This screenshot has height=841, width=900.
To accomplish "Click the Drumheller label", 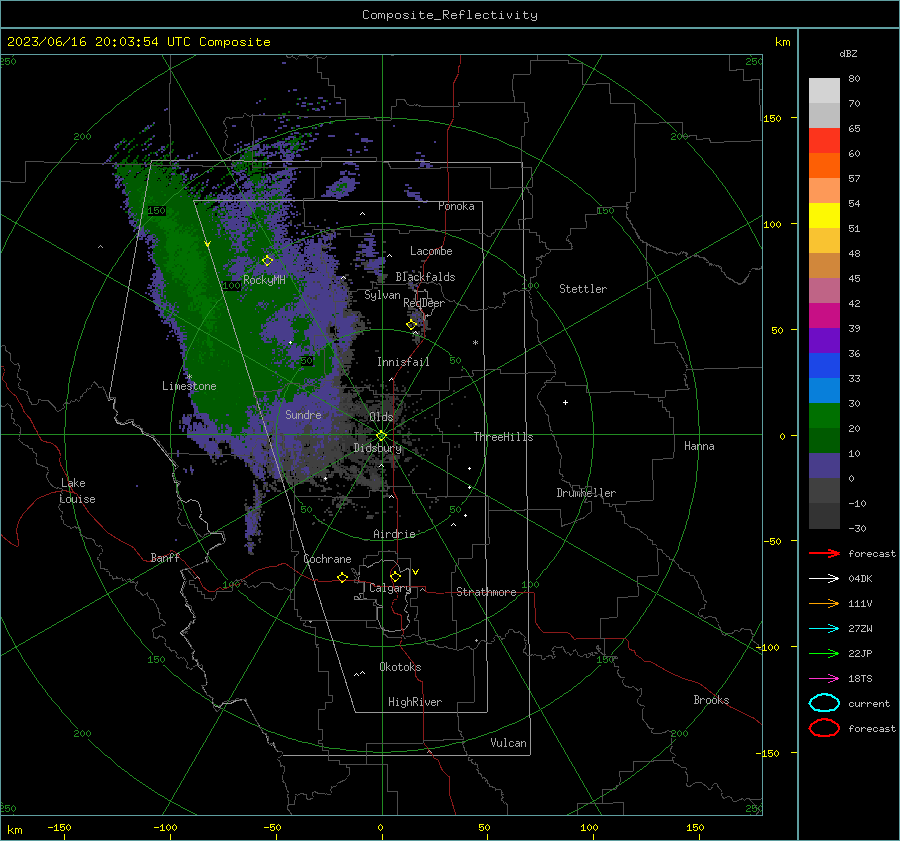I will click(x=586, y=493).
